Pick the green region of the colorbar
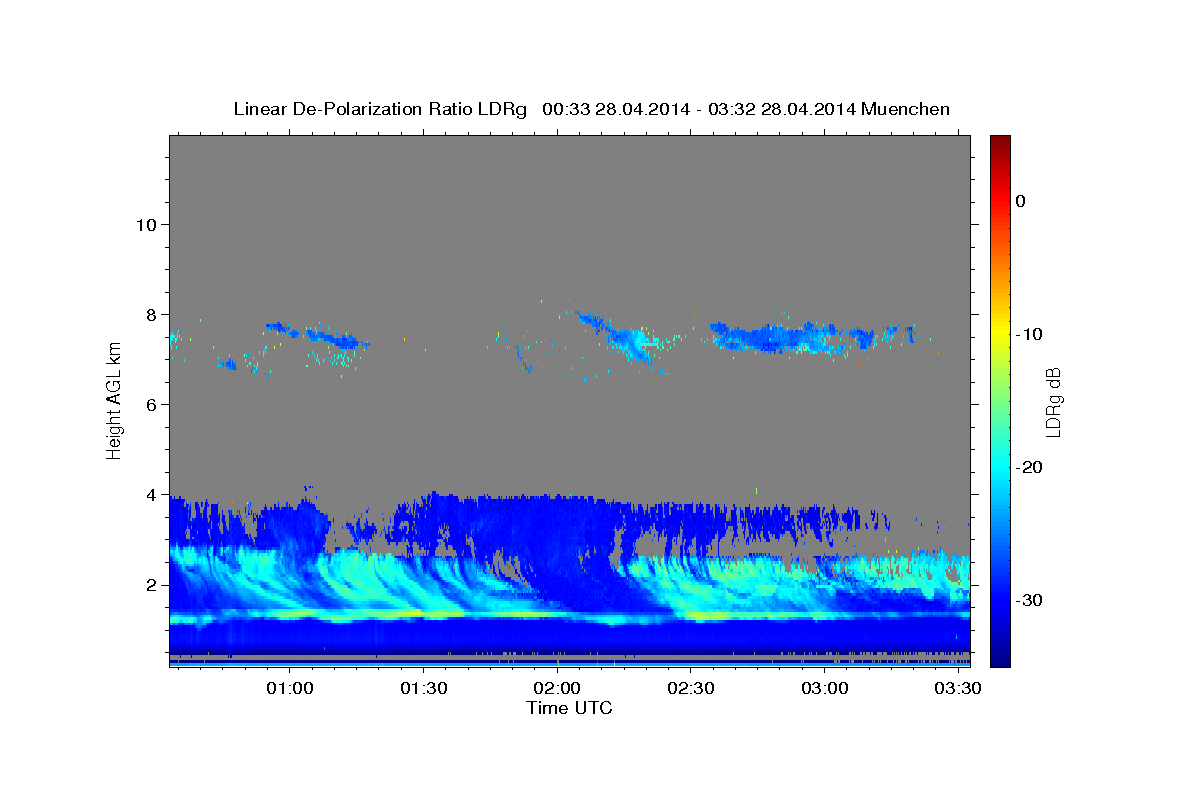This screenshot has width=1200, height=800. pyautogui.click(x=1000, y=400)
